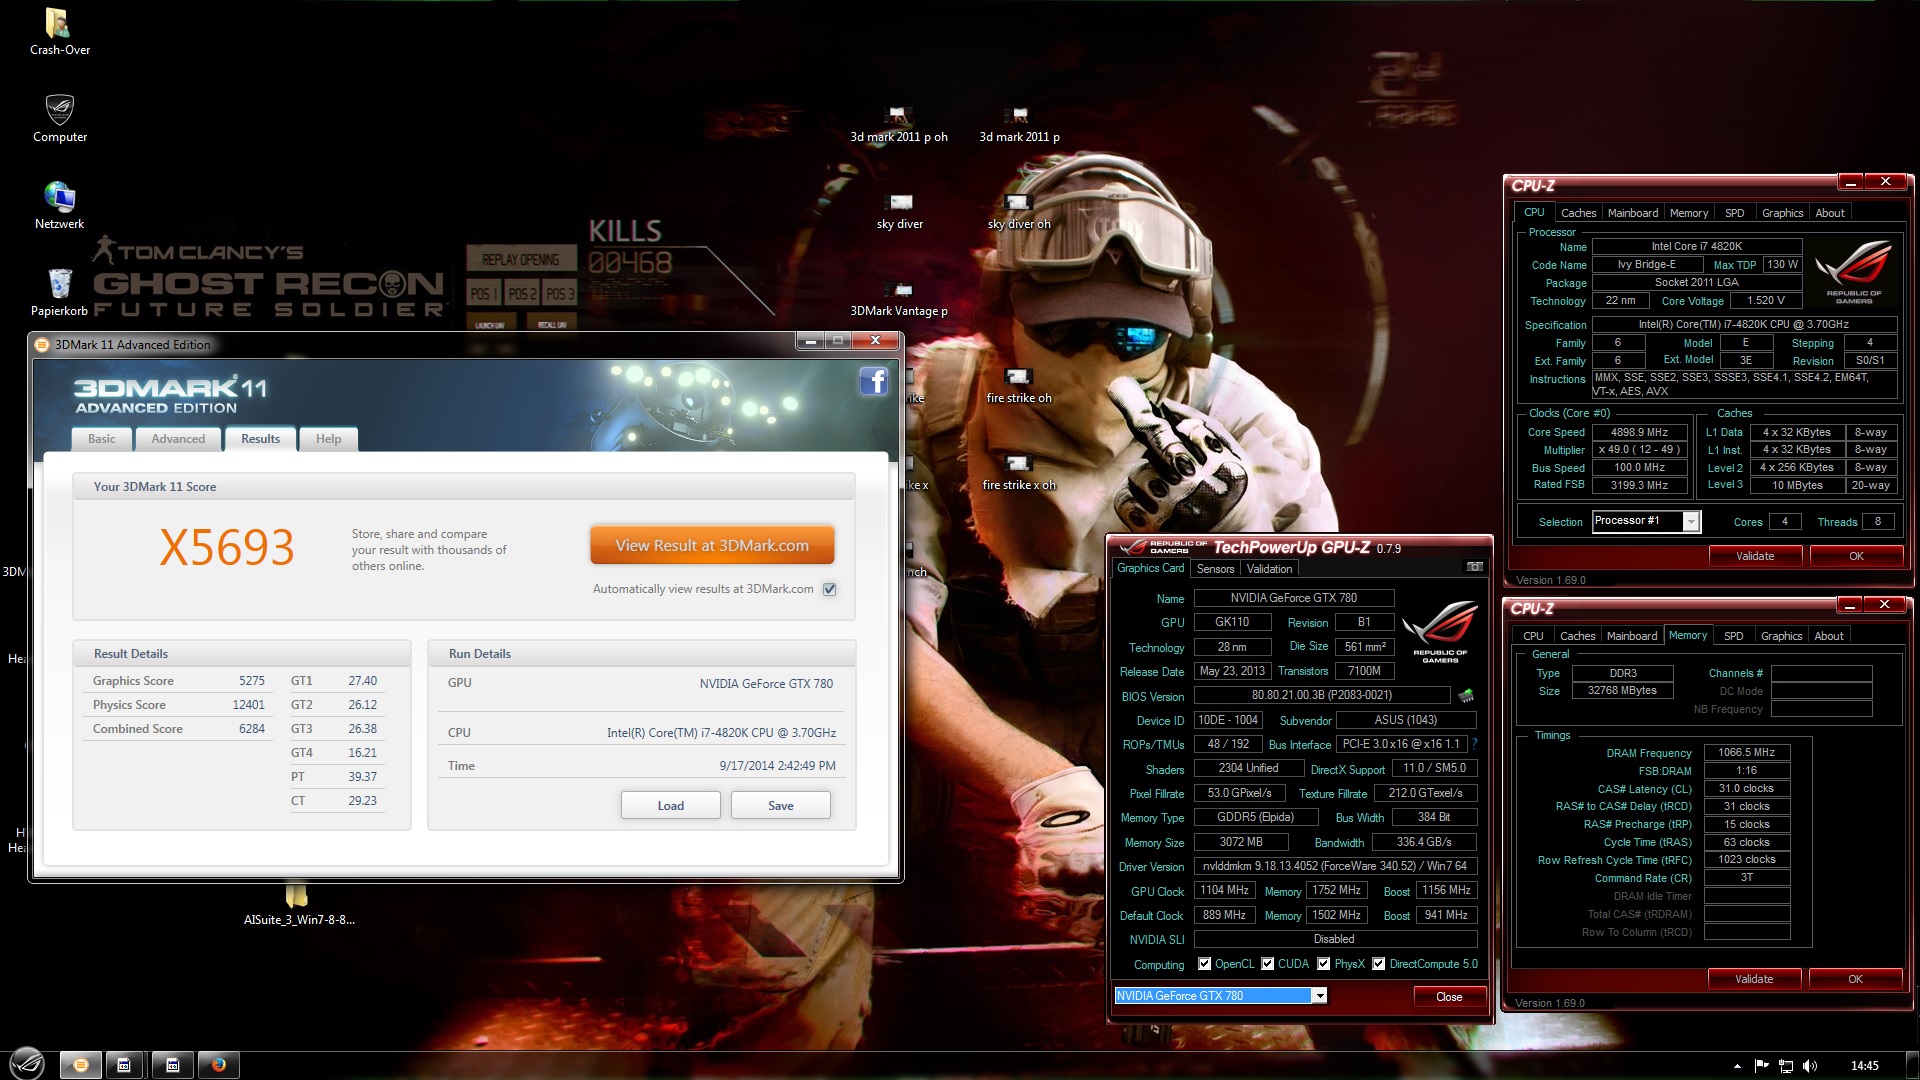Screen dimensions: 1920x1080
Task: Switch to the Basic tab in 3DMark 11
Action: 102,439
